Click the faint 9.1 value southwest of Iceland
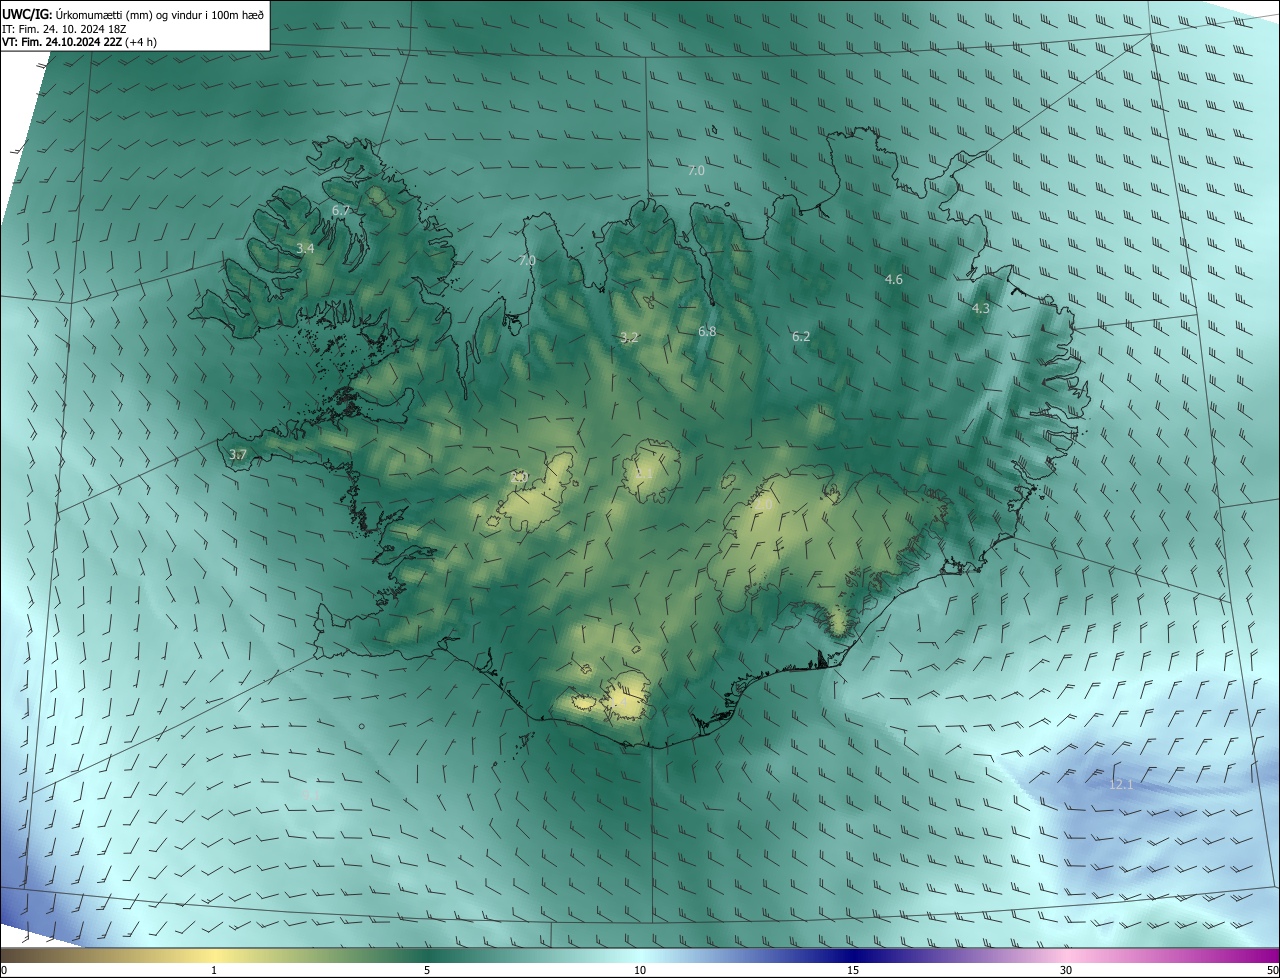Viewport: 1280px width, 978px height. pyautogui.click(x=310, y=795)
